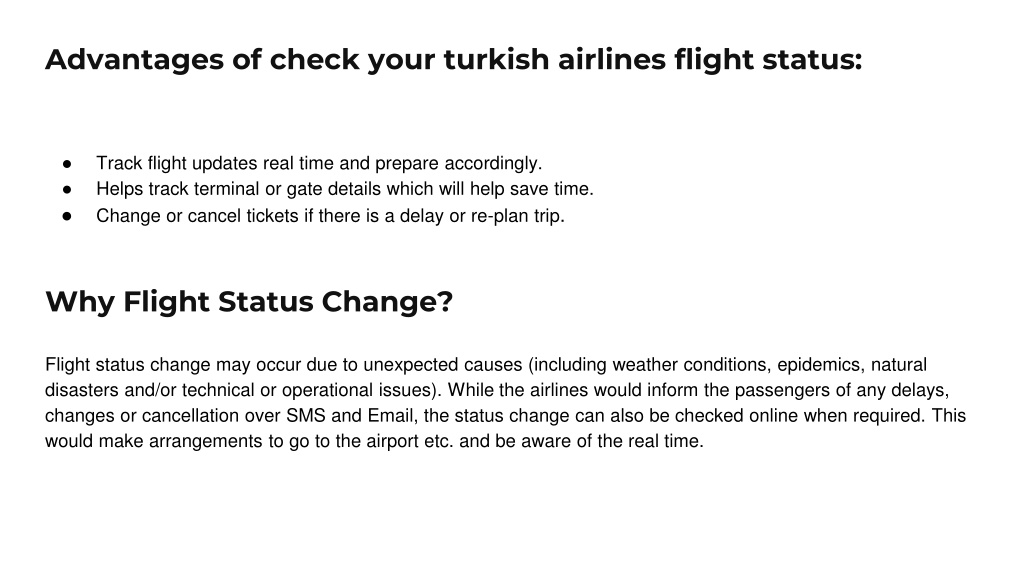This screenshot has height=576, width=1024.
Task: Click the last paragraph line starting 'would make arrangements'
Action: click(374, 441)
